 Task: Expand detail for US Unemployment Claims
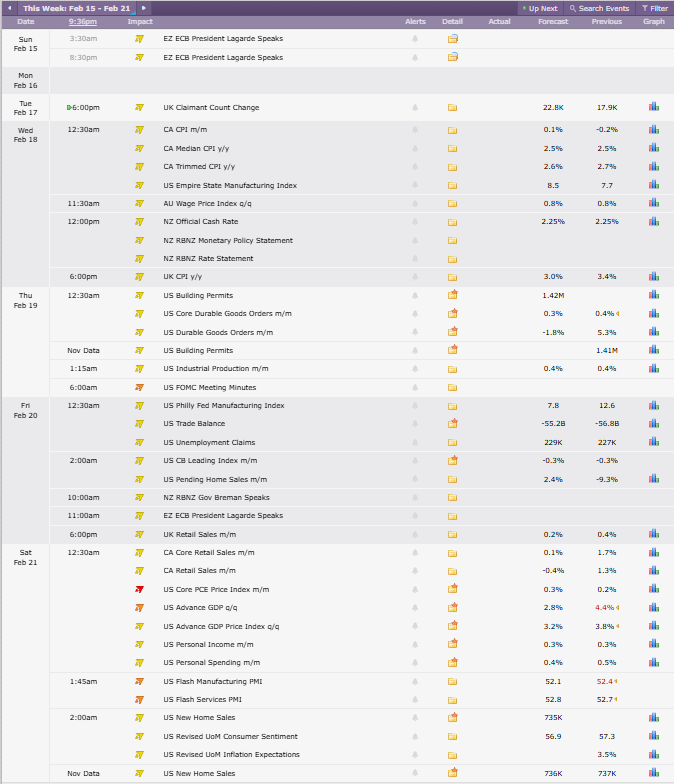pyautogui.click(x=452, y=442)
